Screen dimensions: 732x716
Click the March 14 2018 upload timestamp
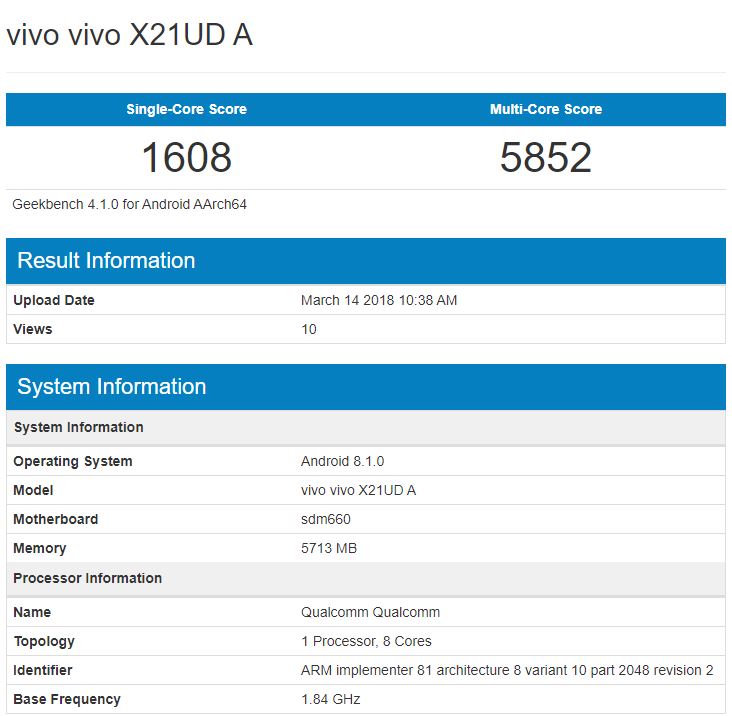(379, 300)
